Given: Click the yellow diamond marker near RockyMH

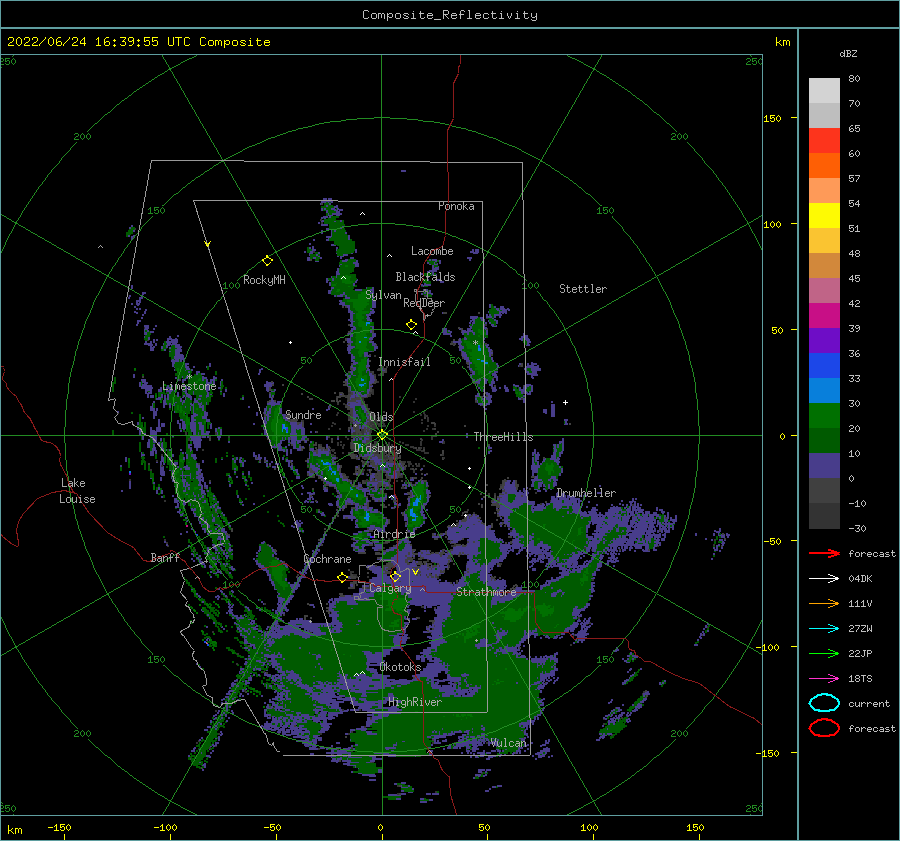Looking at the screenshot, I should pos(267,261).
